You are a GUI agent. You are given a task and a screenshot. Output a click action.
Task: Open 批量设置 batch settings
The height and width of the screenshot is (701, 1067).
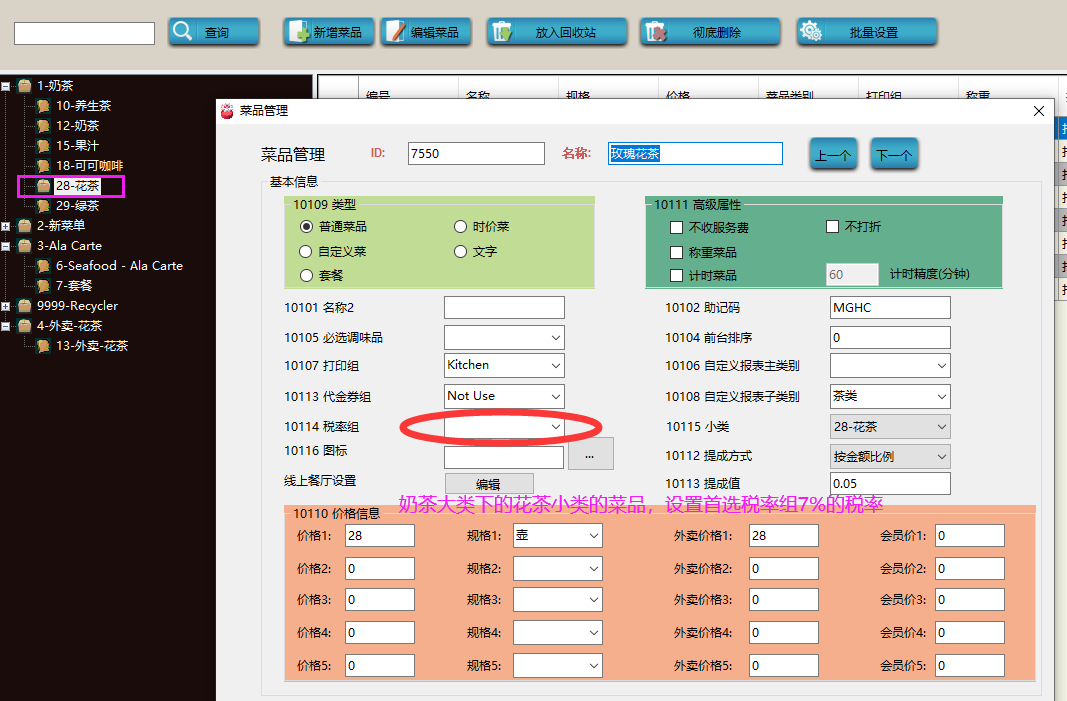point(867,31)
